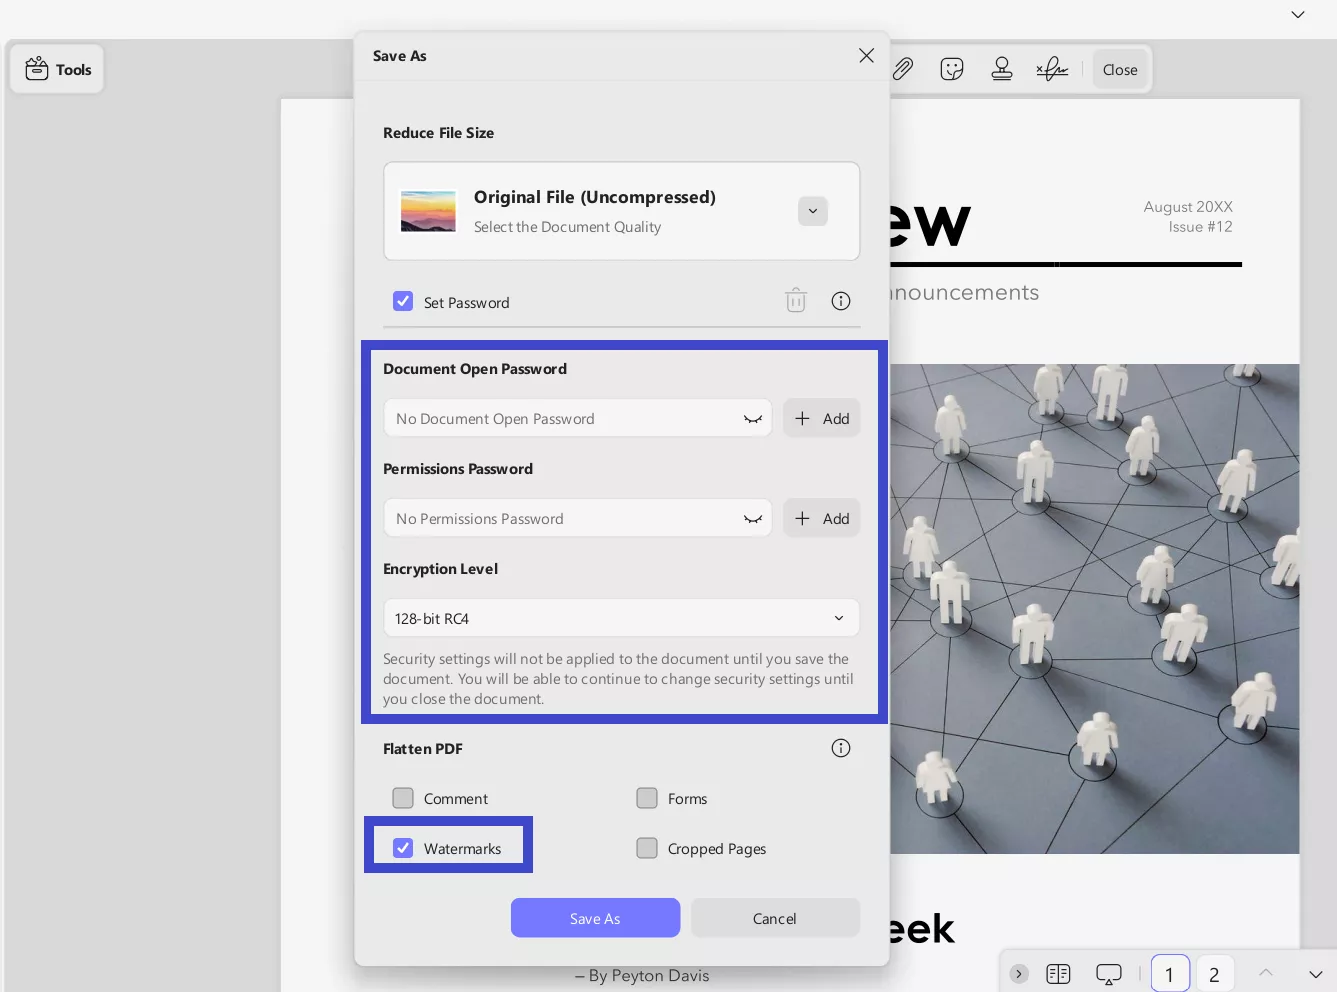The height and width of the screenshot is (992, 1337).
Task: Show Set Password info icon
Action: click(x=841, y=301)
